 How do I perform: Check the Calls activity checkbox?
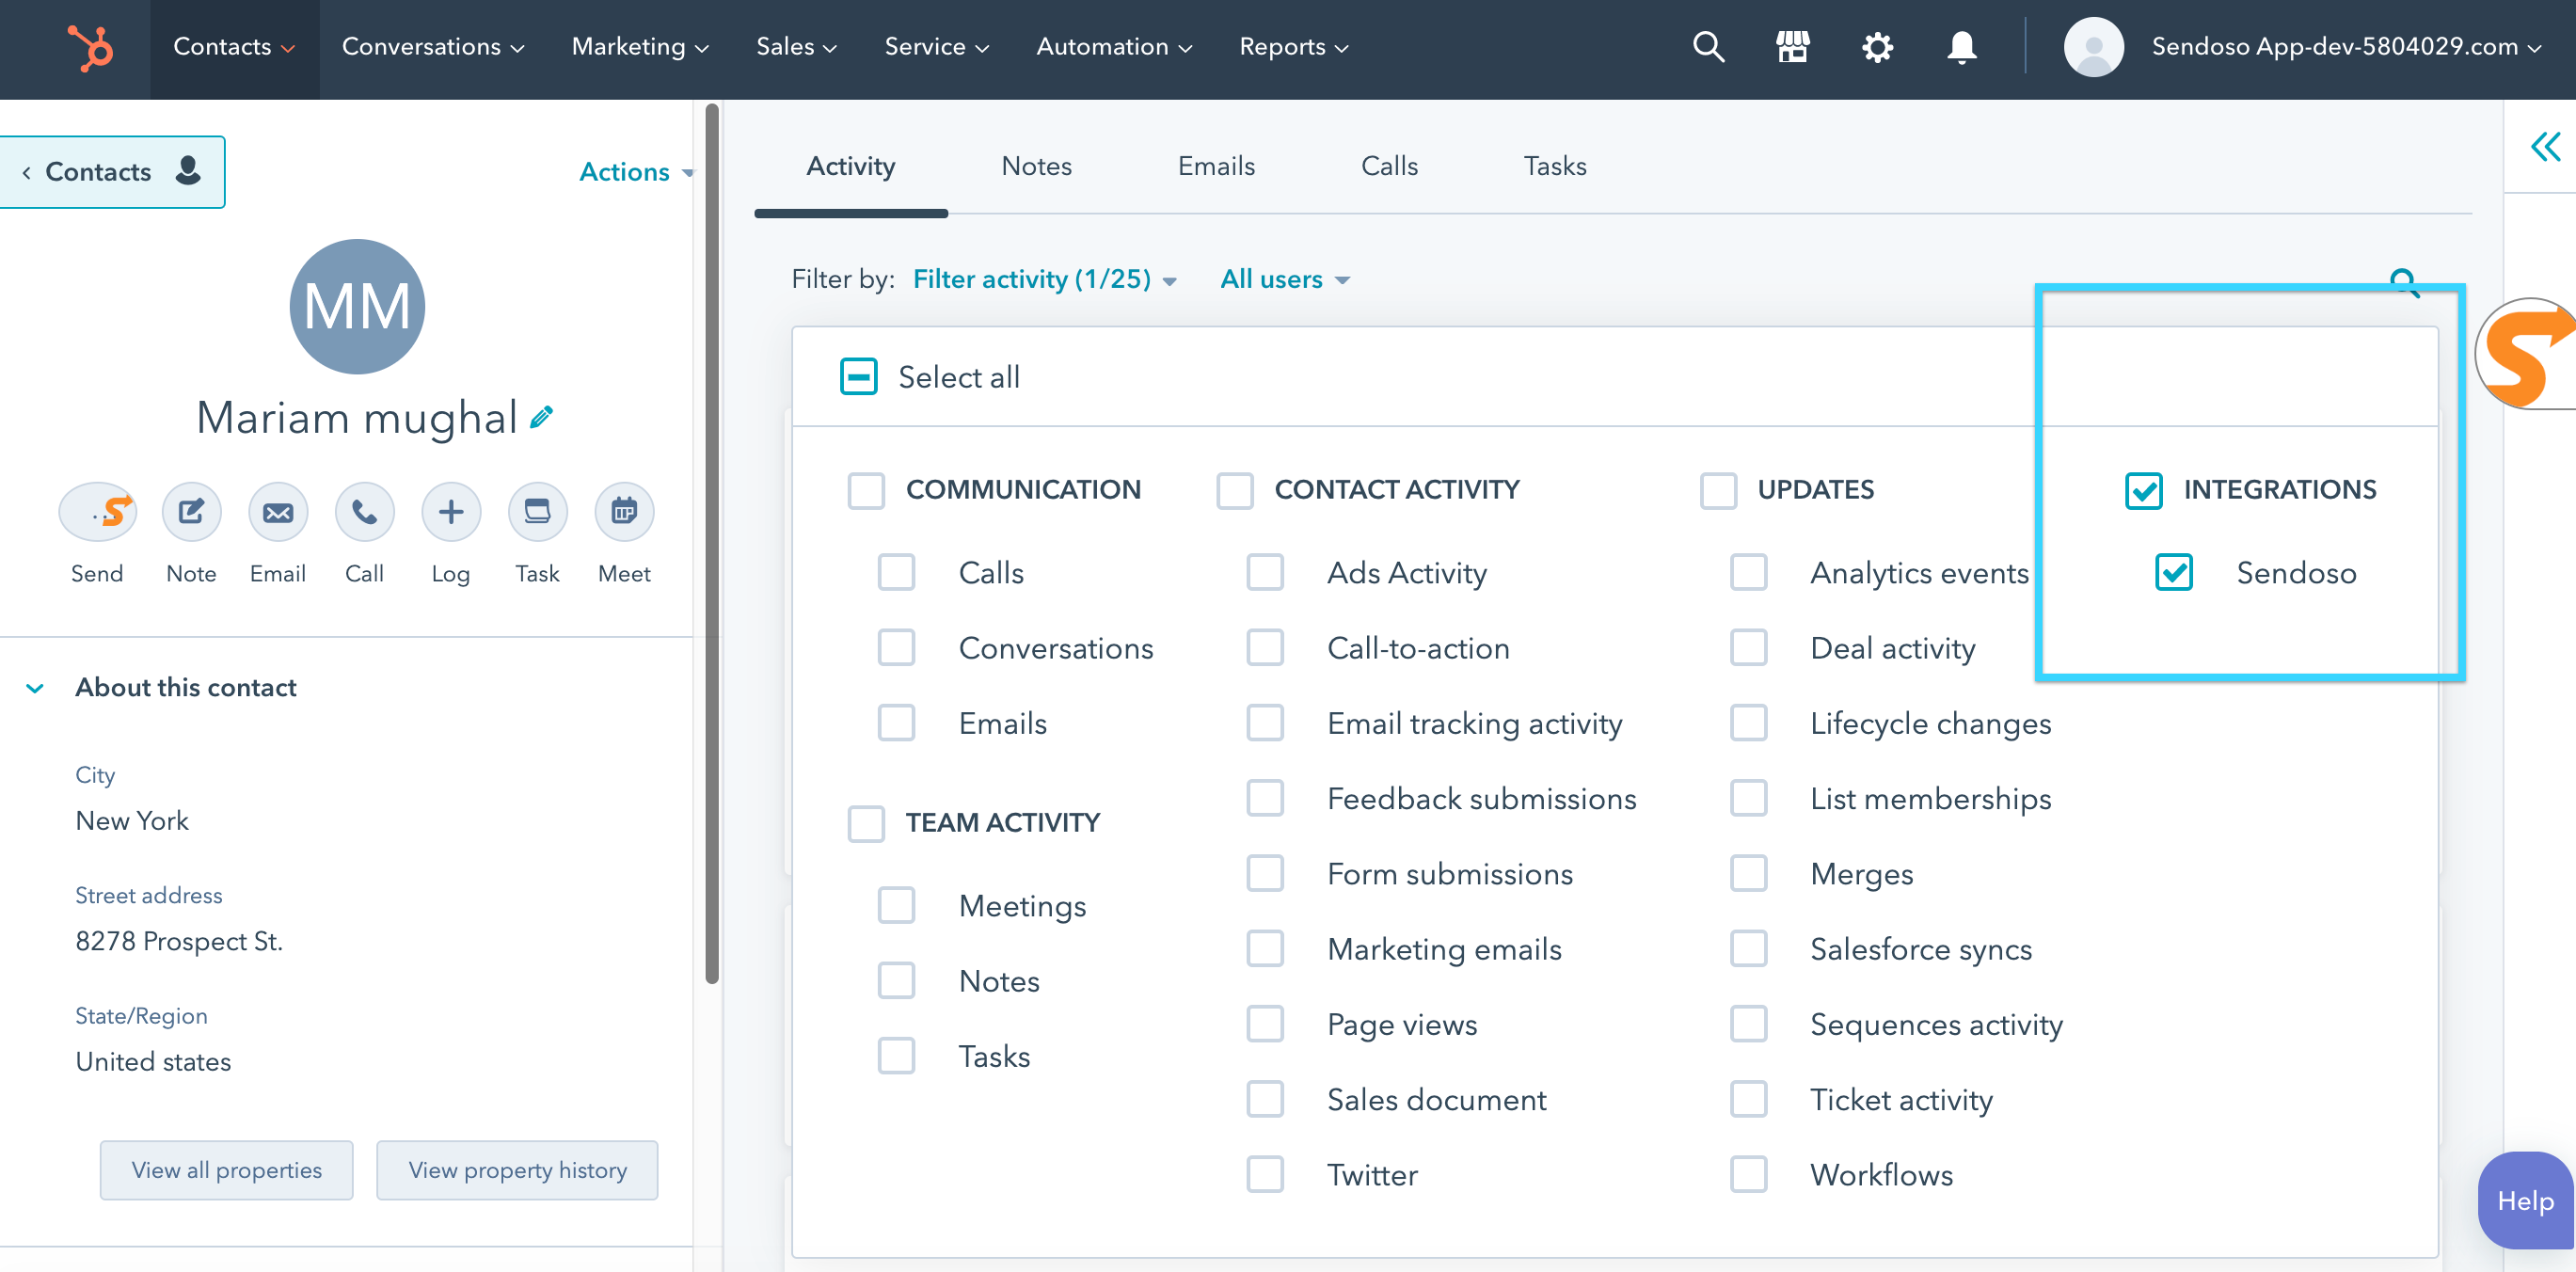pos(896,573)
